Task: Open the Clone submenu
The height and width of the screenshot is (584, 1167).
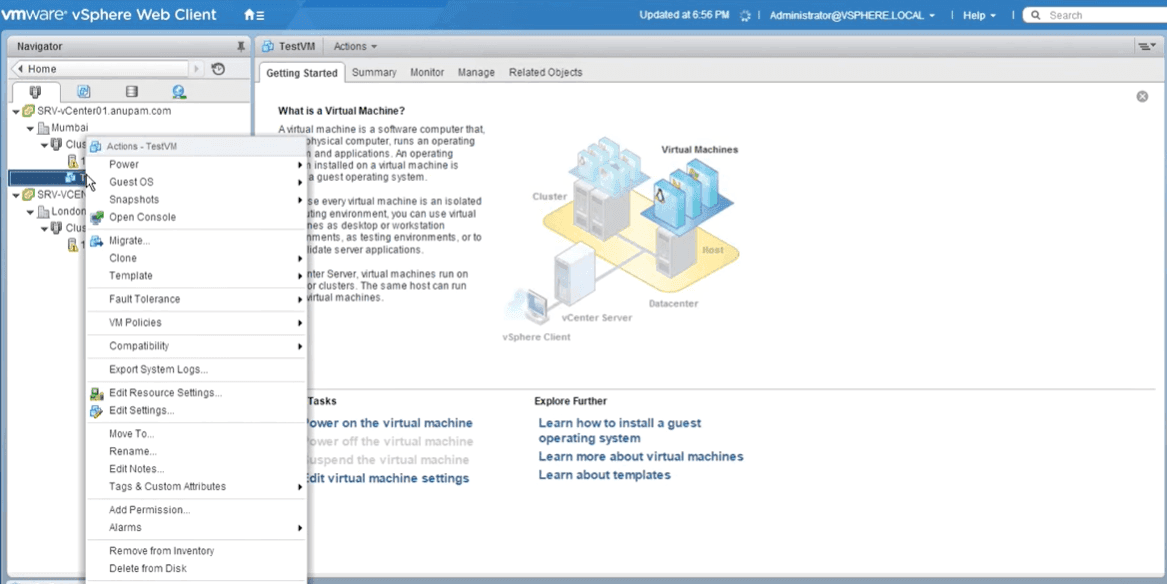Action: pyautogui.click(x=196, y=258)
